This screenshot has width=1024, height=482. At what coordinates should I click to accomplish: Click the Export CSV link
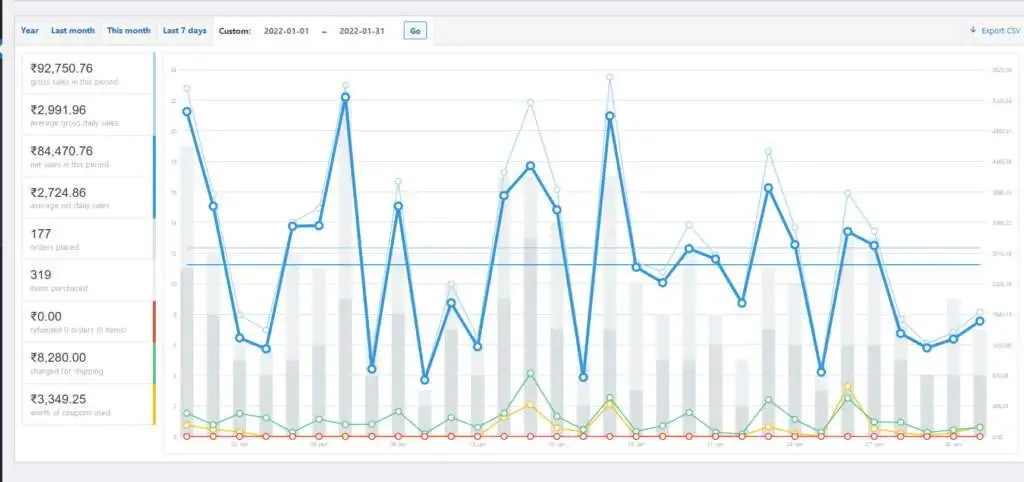pos(999,31)
